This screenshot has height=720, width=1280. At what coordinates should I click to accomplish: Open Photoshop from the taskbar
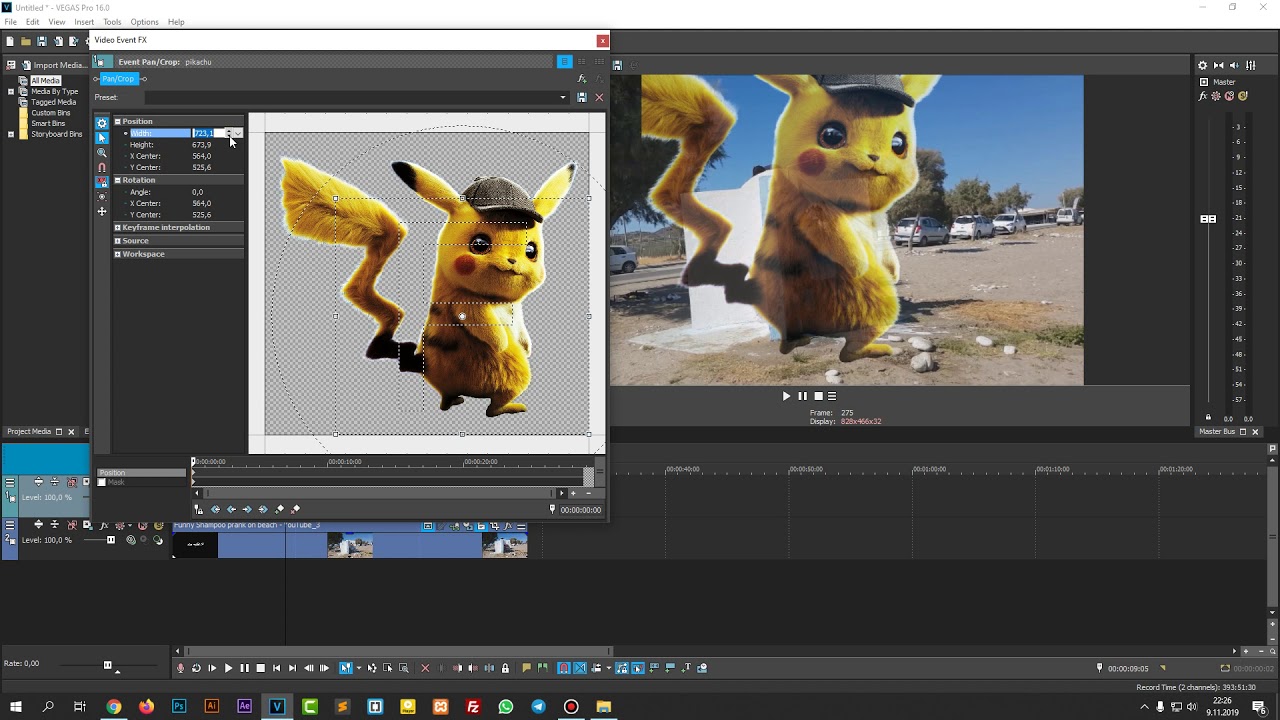tap(179, 706)
